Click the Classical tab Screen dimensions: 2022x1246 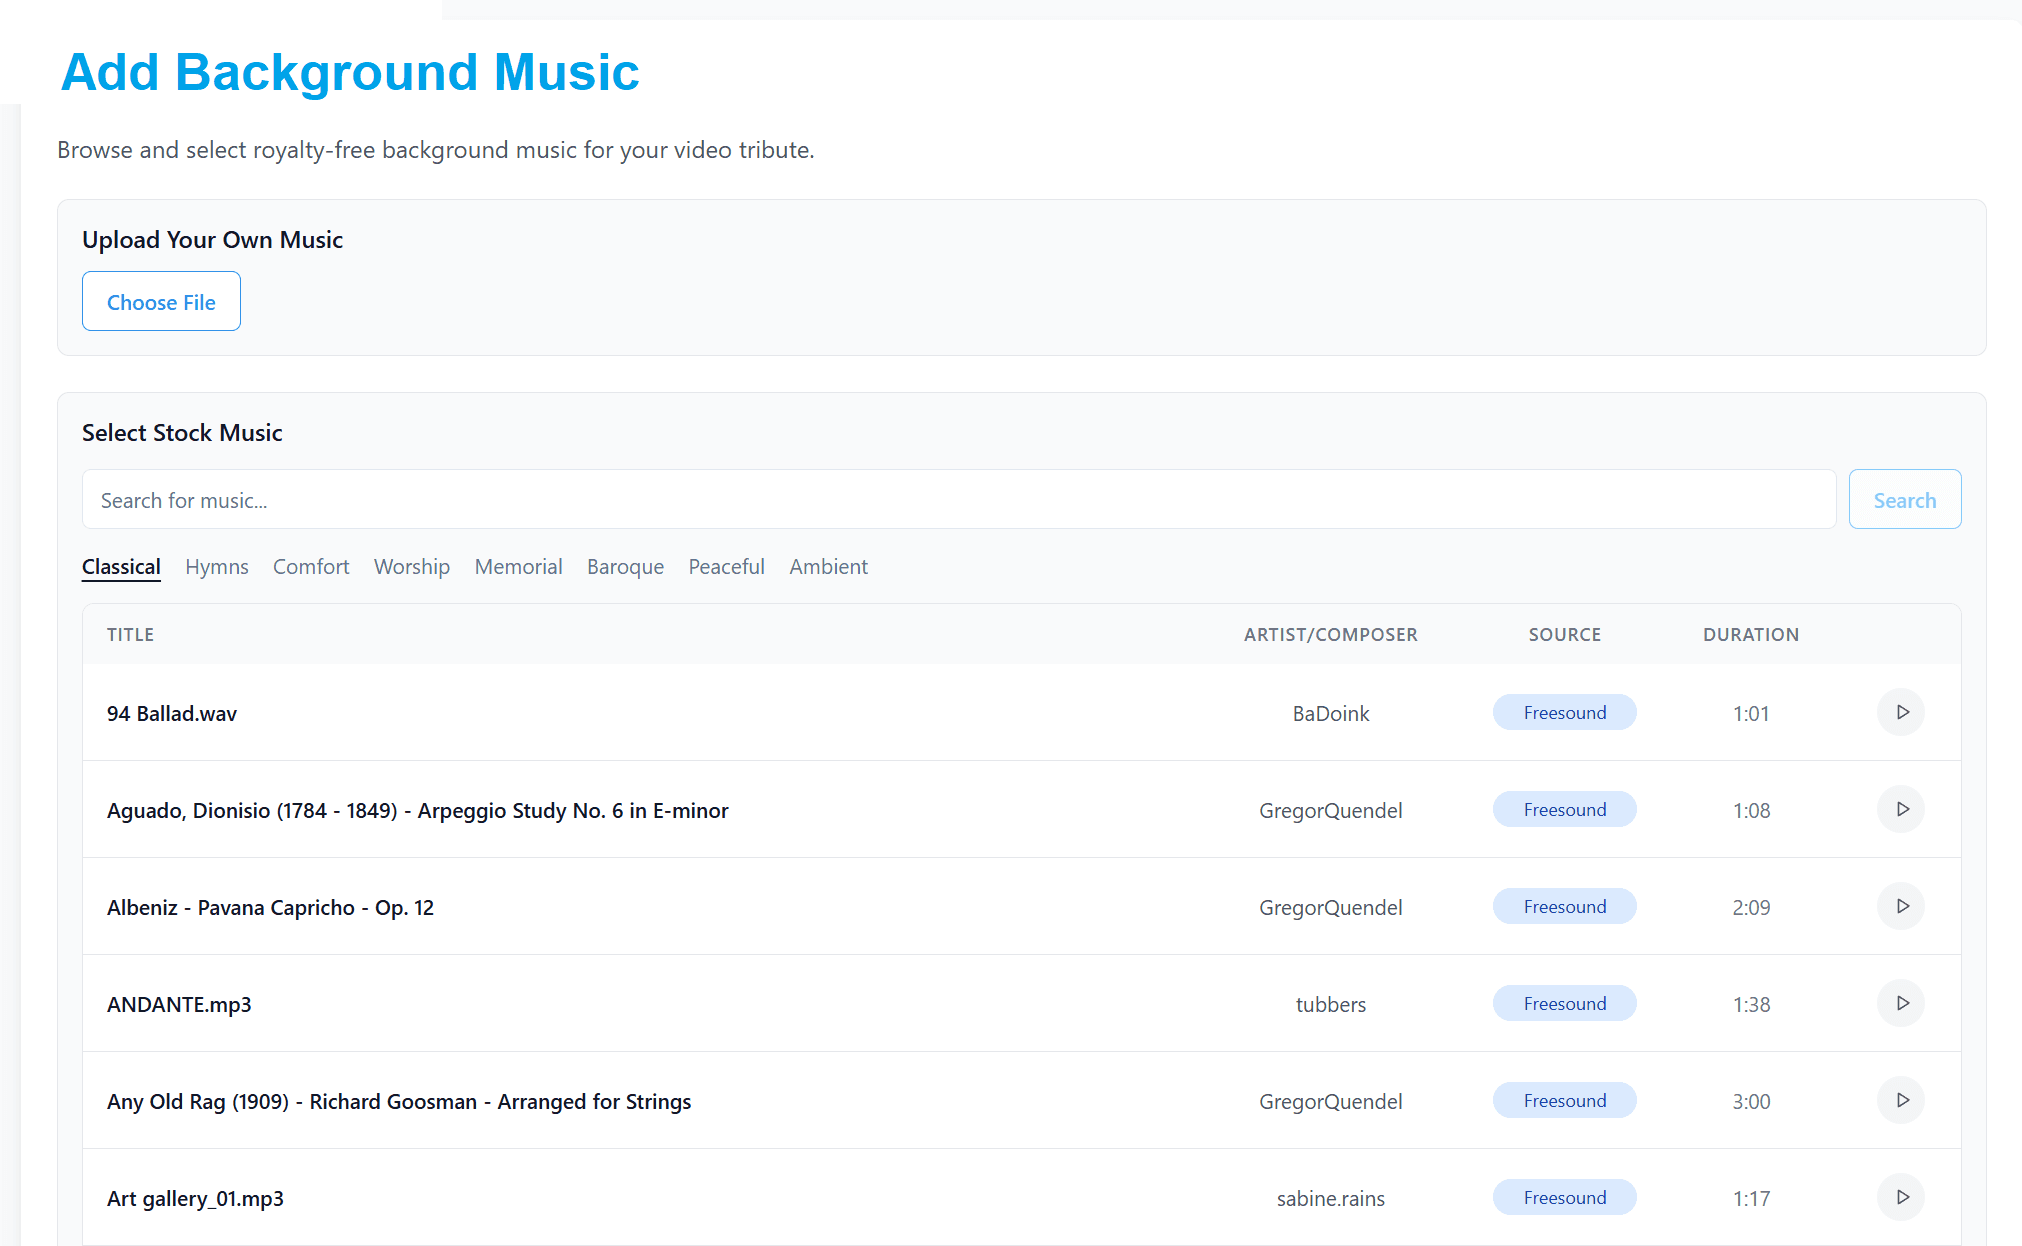pyautogui.click(x=121, y=567)
